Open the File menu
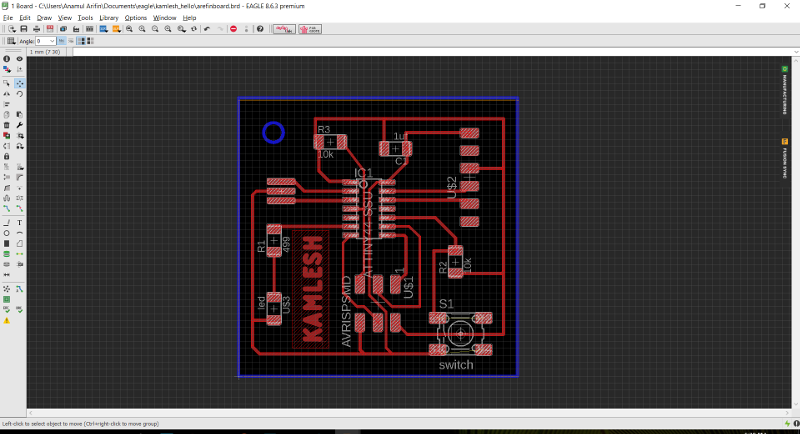The height and width of the screenshot is (434, 800). click(x=8, y=17)
